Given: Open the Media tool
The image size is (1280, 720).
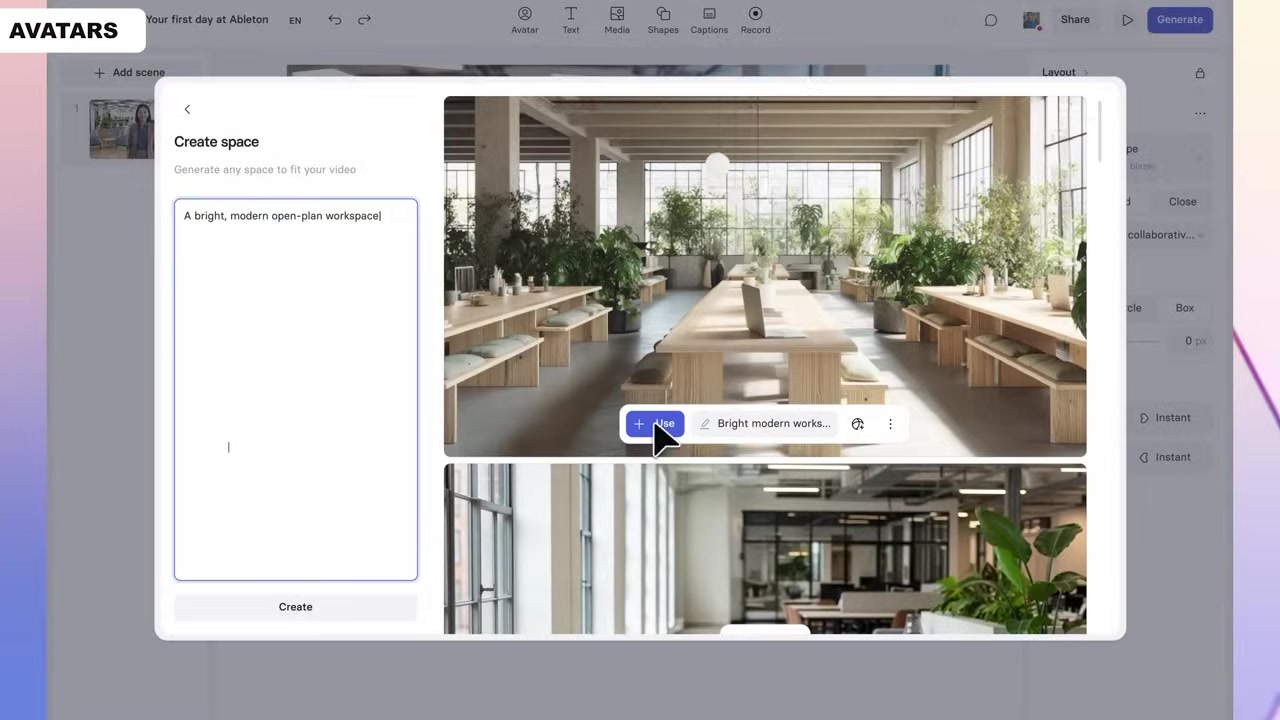Looking at the screenshot, I should (617, 20).
